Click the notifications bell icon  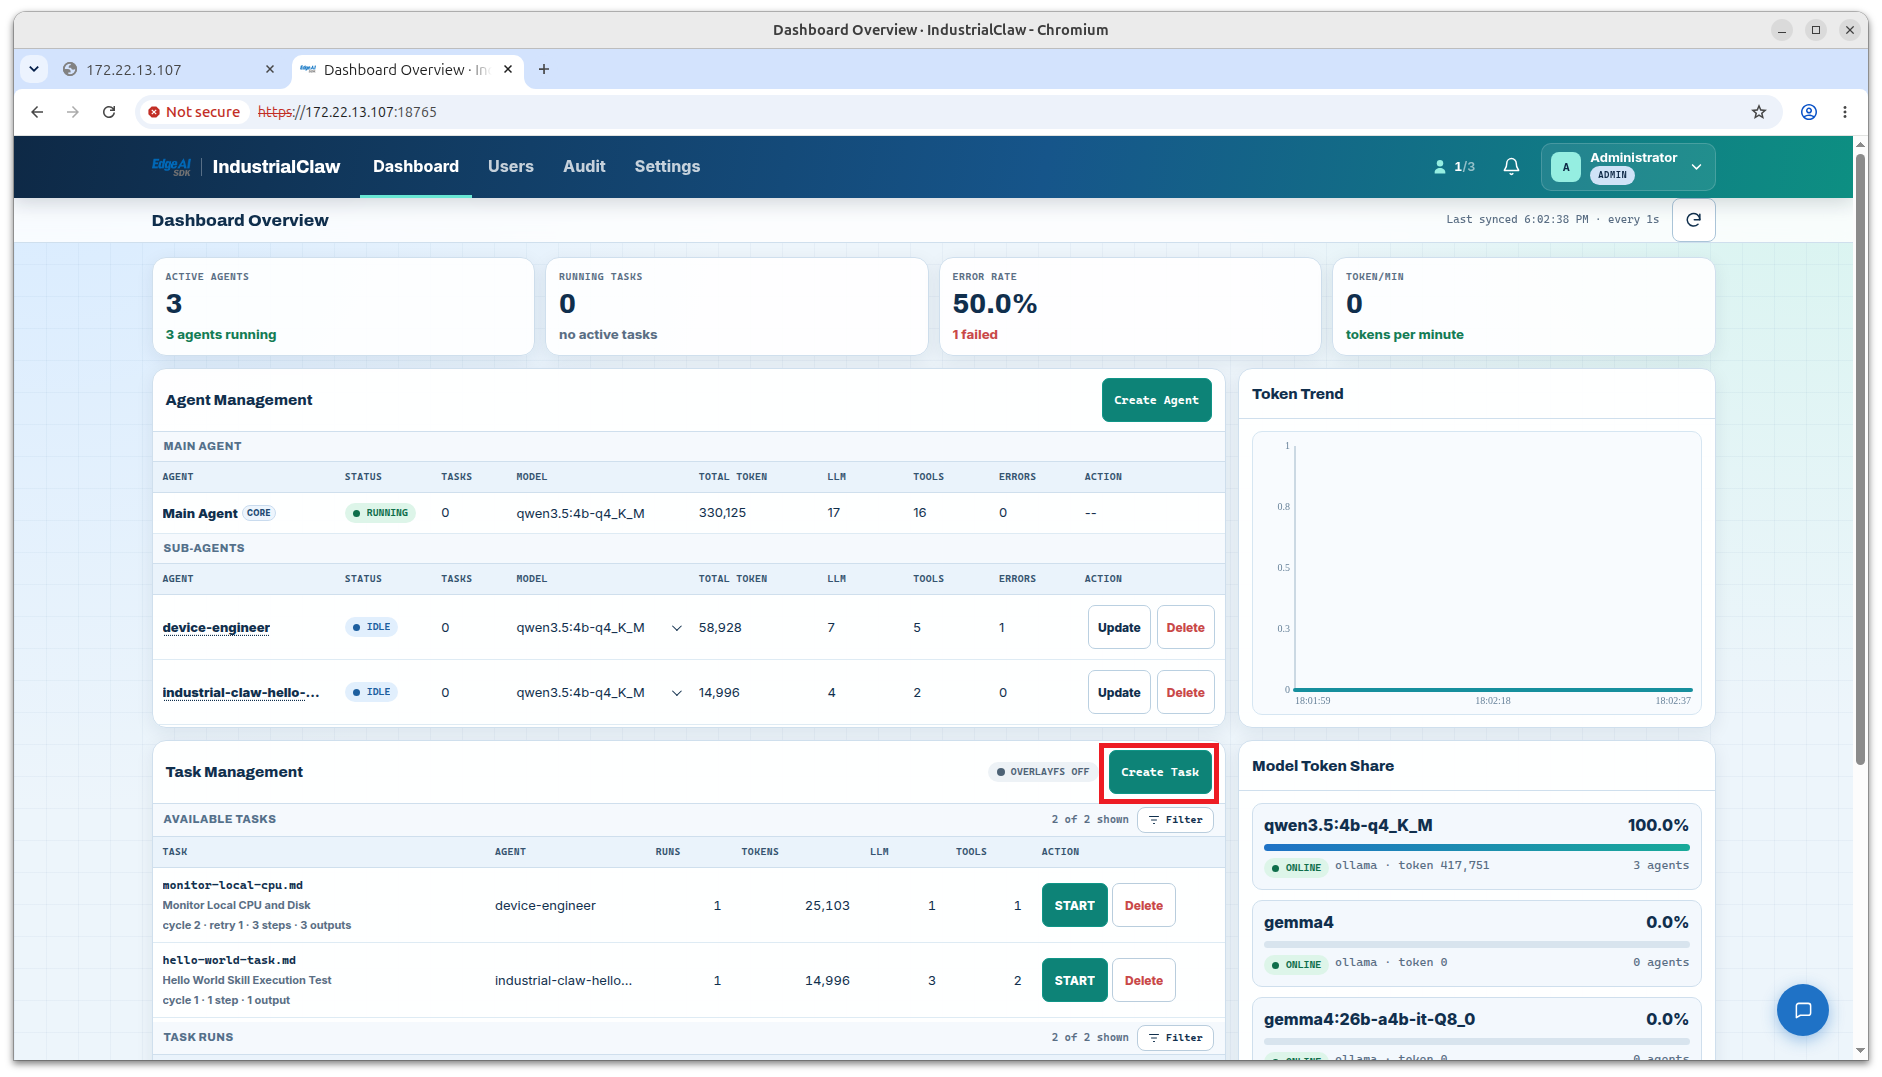click(x=1511, y=167)
